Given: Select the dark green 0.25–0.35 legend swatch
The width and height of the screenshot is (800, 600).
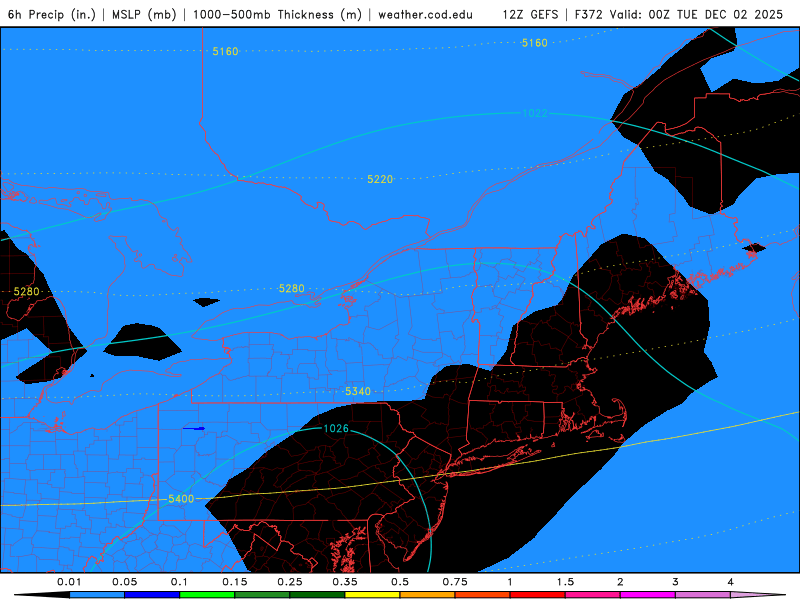Looking at the screenshot, I should click(317, 595).
